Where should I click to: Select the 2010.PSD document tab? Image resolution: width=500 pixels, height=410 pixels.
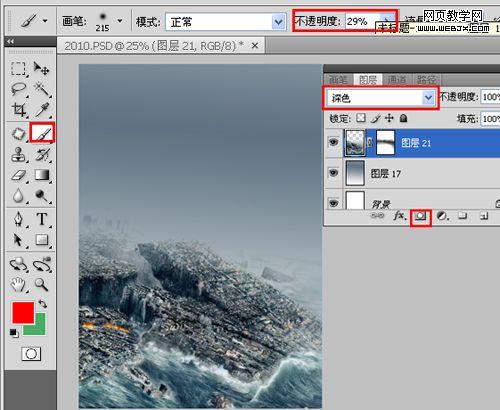[154, 46]
